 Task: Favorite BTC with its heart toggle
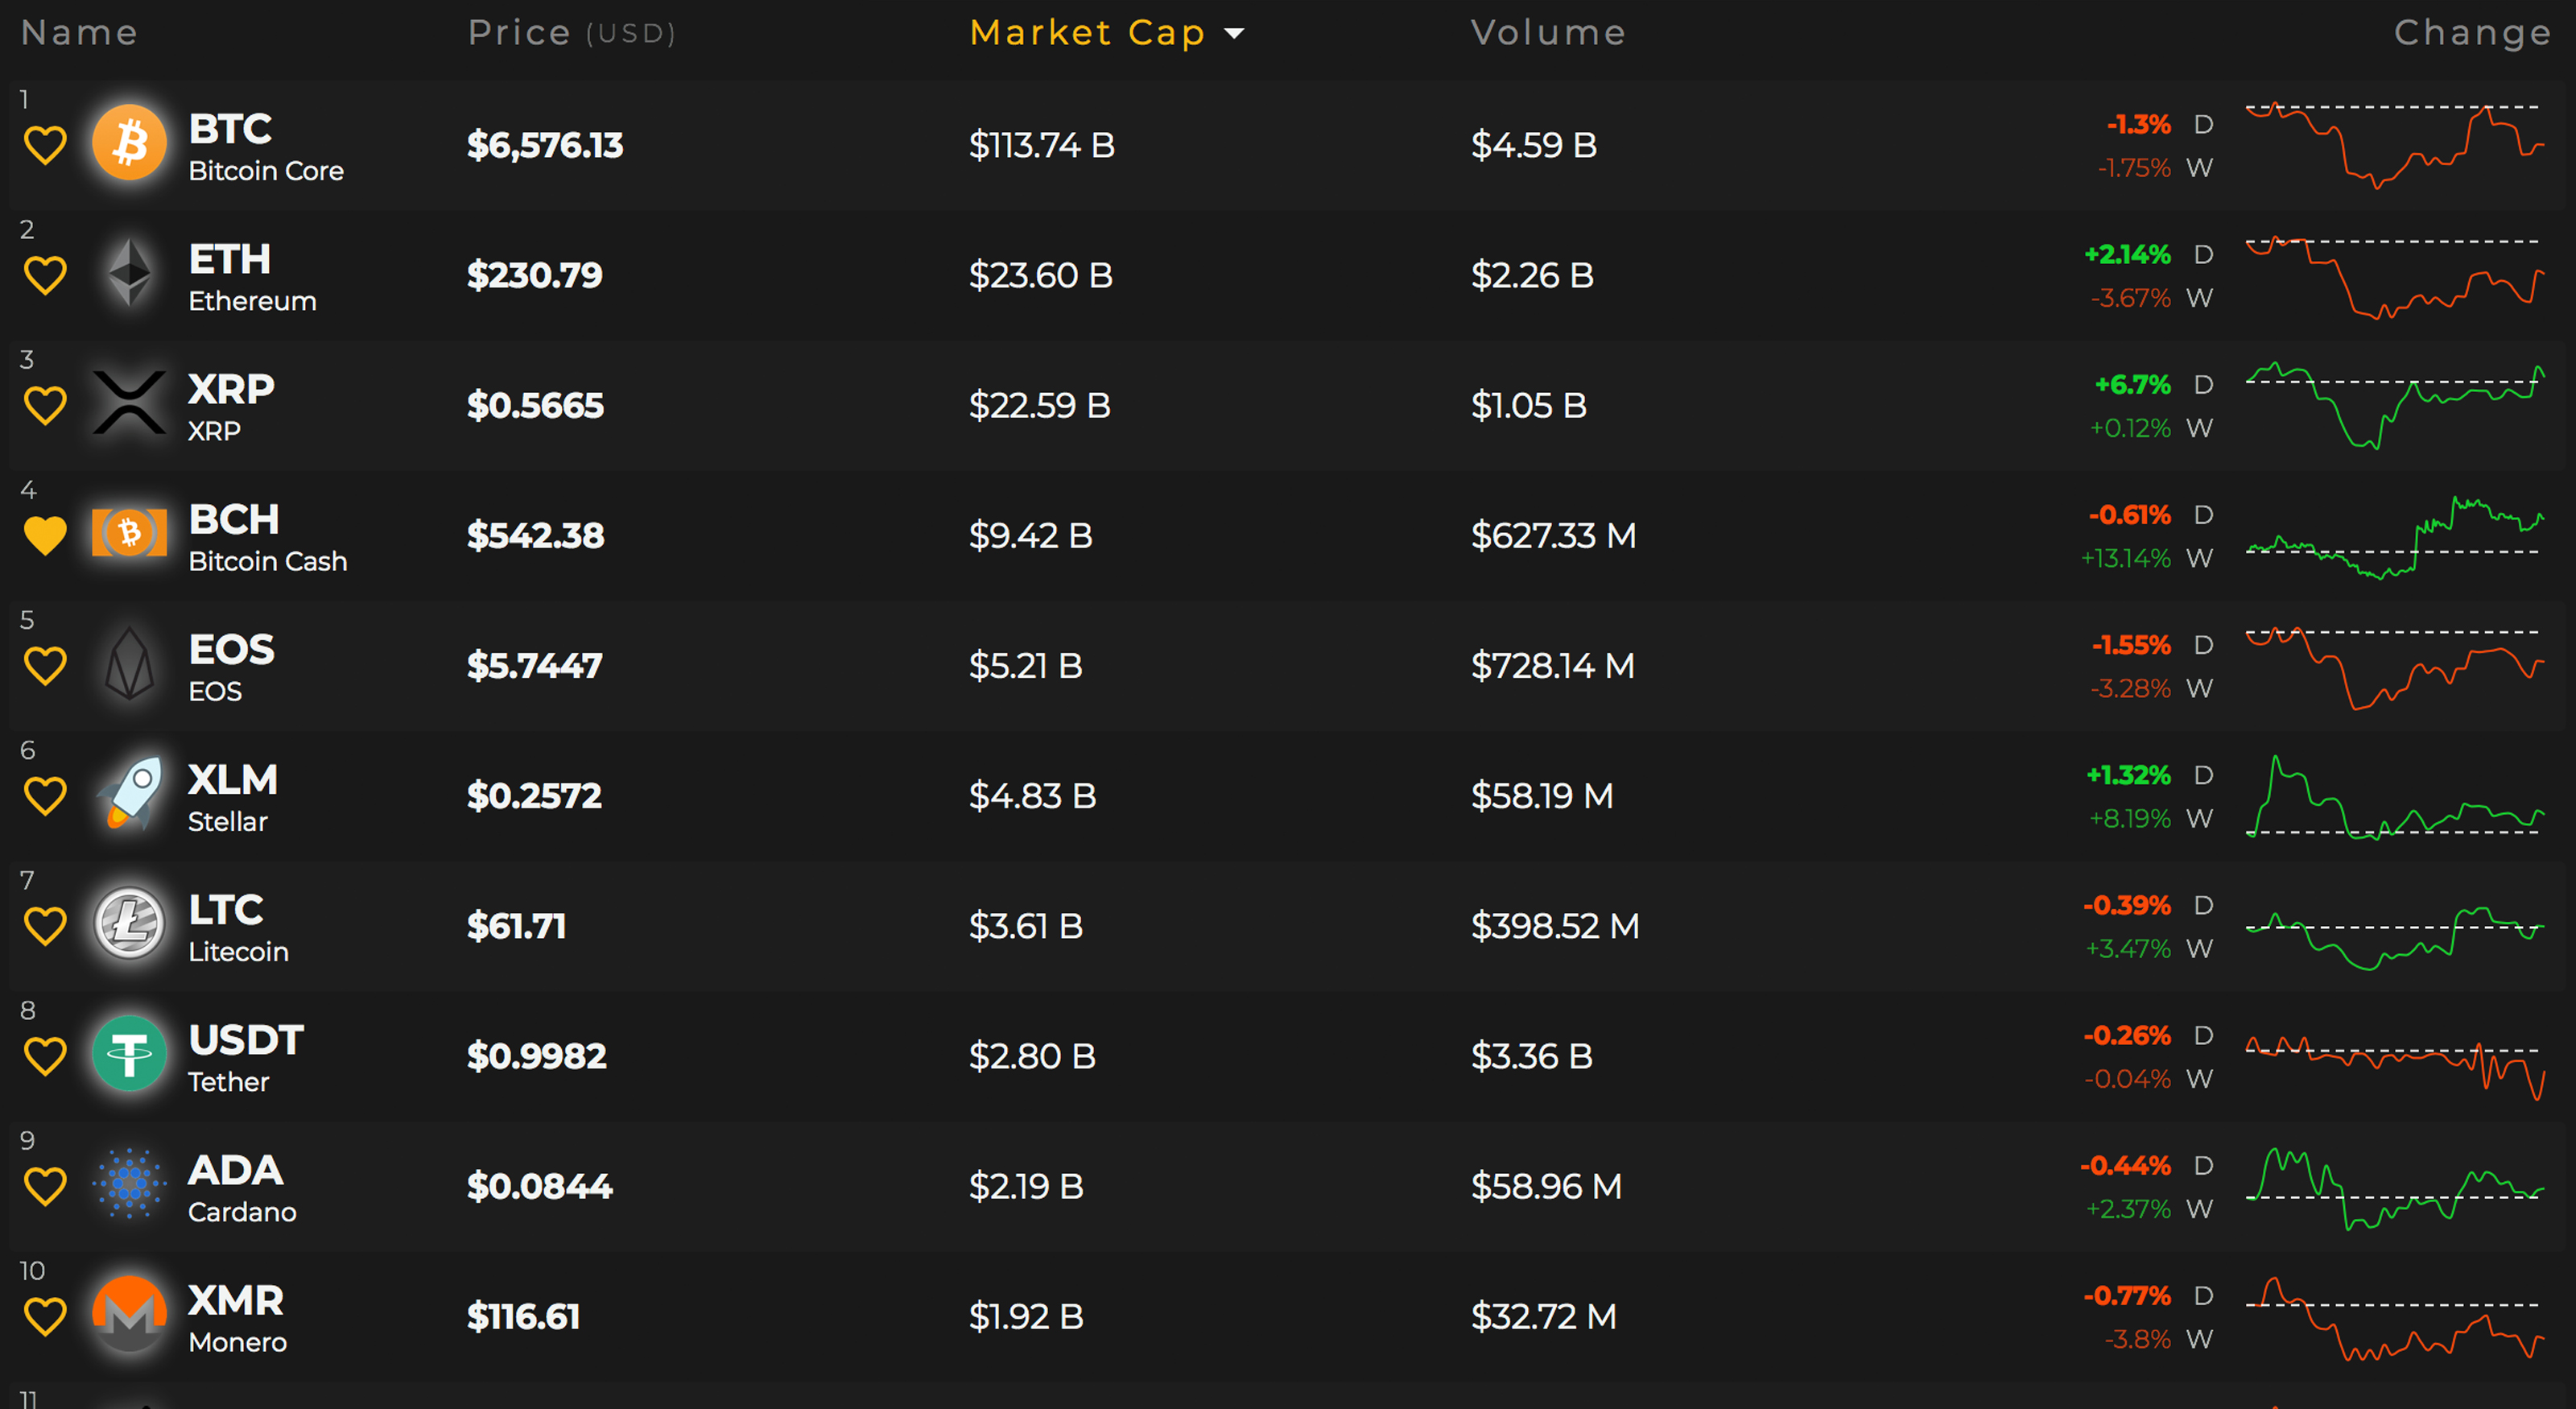pyautogui.click(x=45, y=145)
